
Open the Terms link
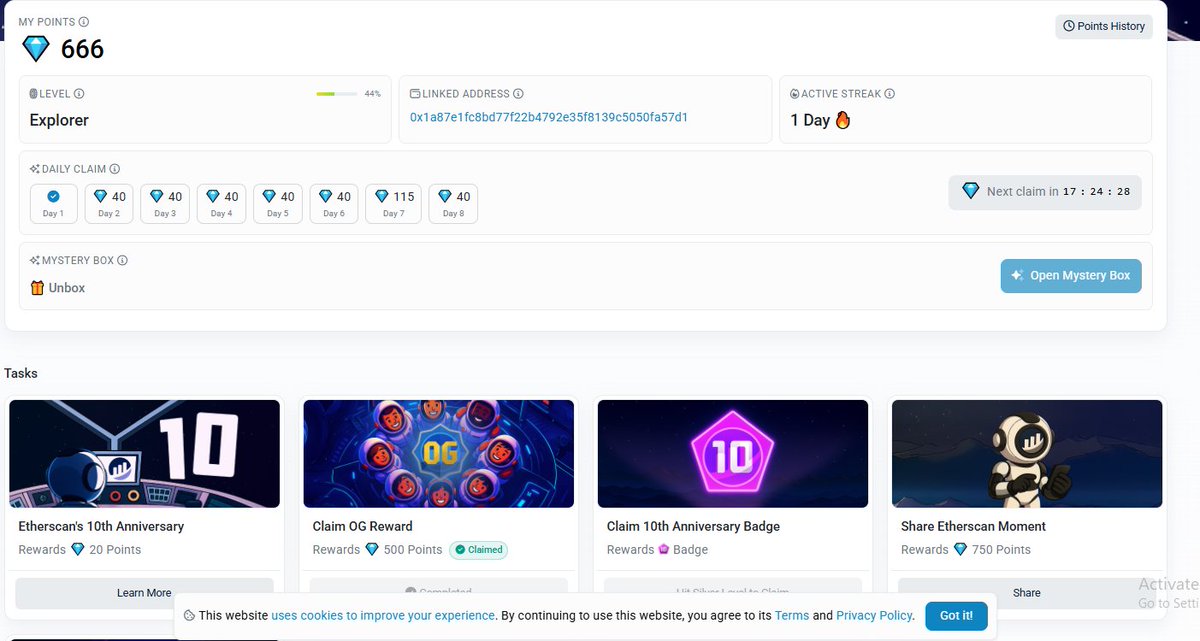(792, 616)
